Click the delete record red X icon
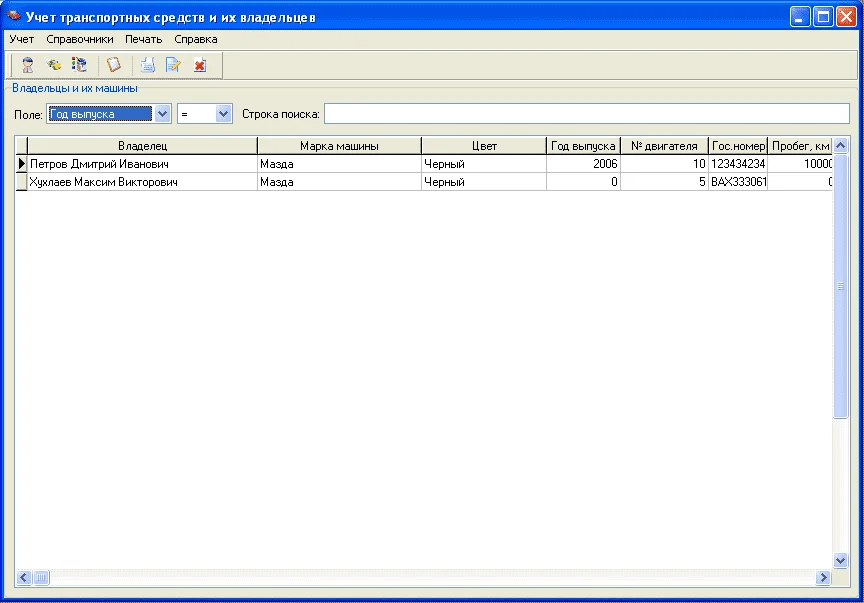Screen dimensions: 864x603 coord(200,65)
